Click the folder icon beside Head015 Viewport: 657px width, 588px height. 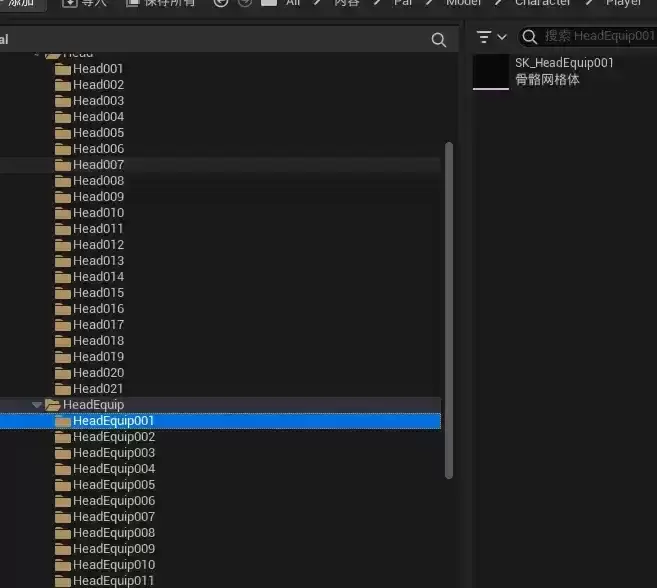(63, 293)
